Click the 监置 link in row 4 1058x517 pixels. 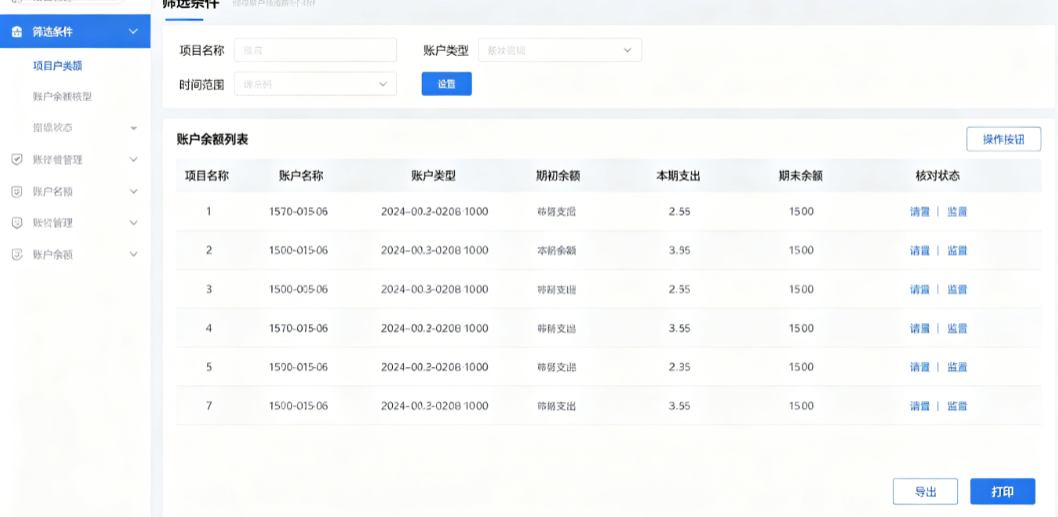pyautogui.click(x=957, y=329)
